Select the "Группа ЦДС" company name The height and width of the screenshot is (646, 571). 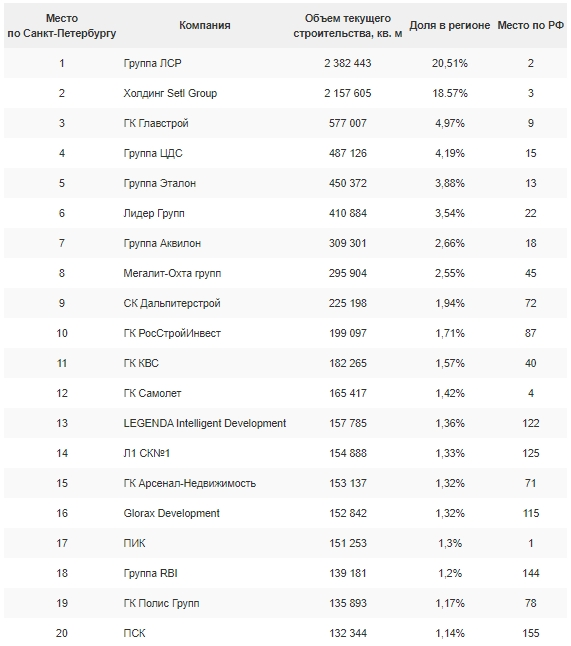coord(153,154)
